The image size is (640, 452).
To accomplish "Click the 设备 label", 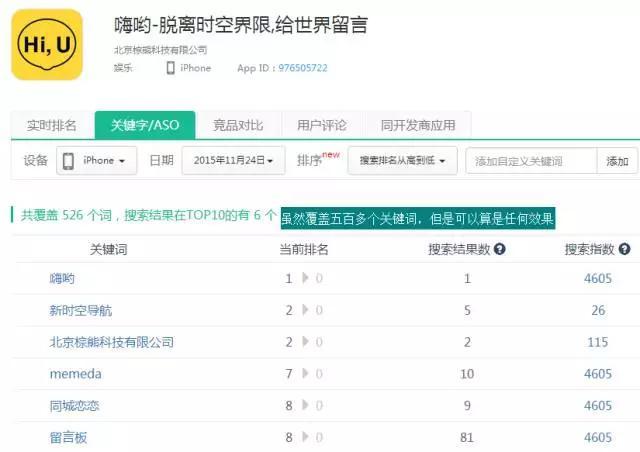I will click(x=36, y=160).
